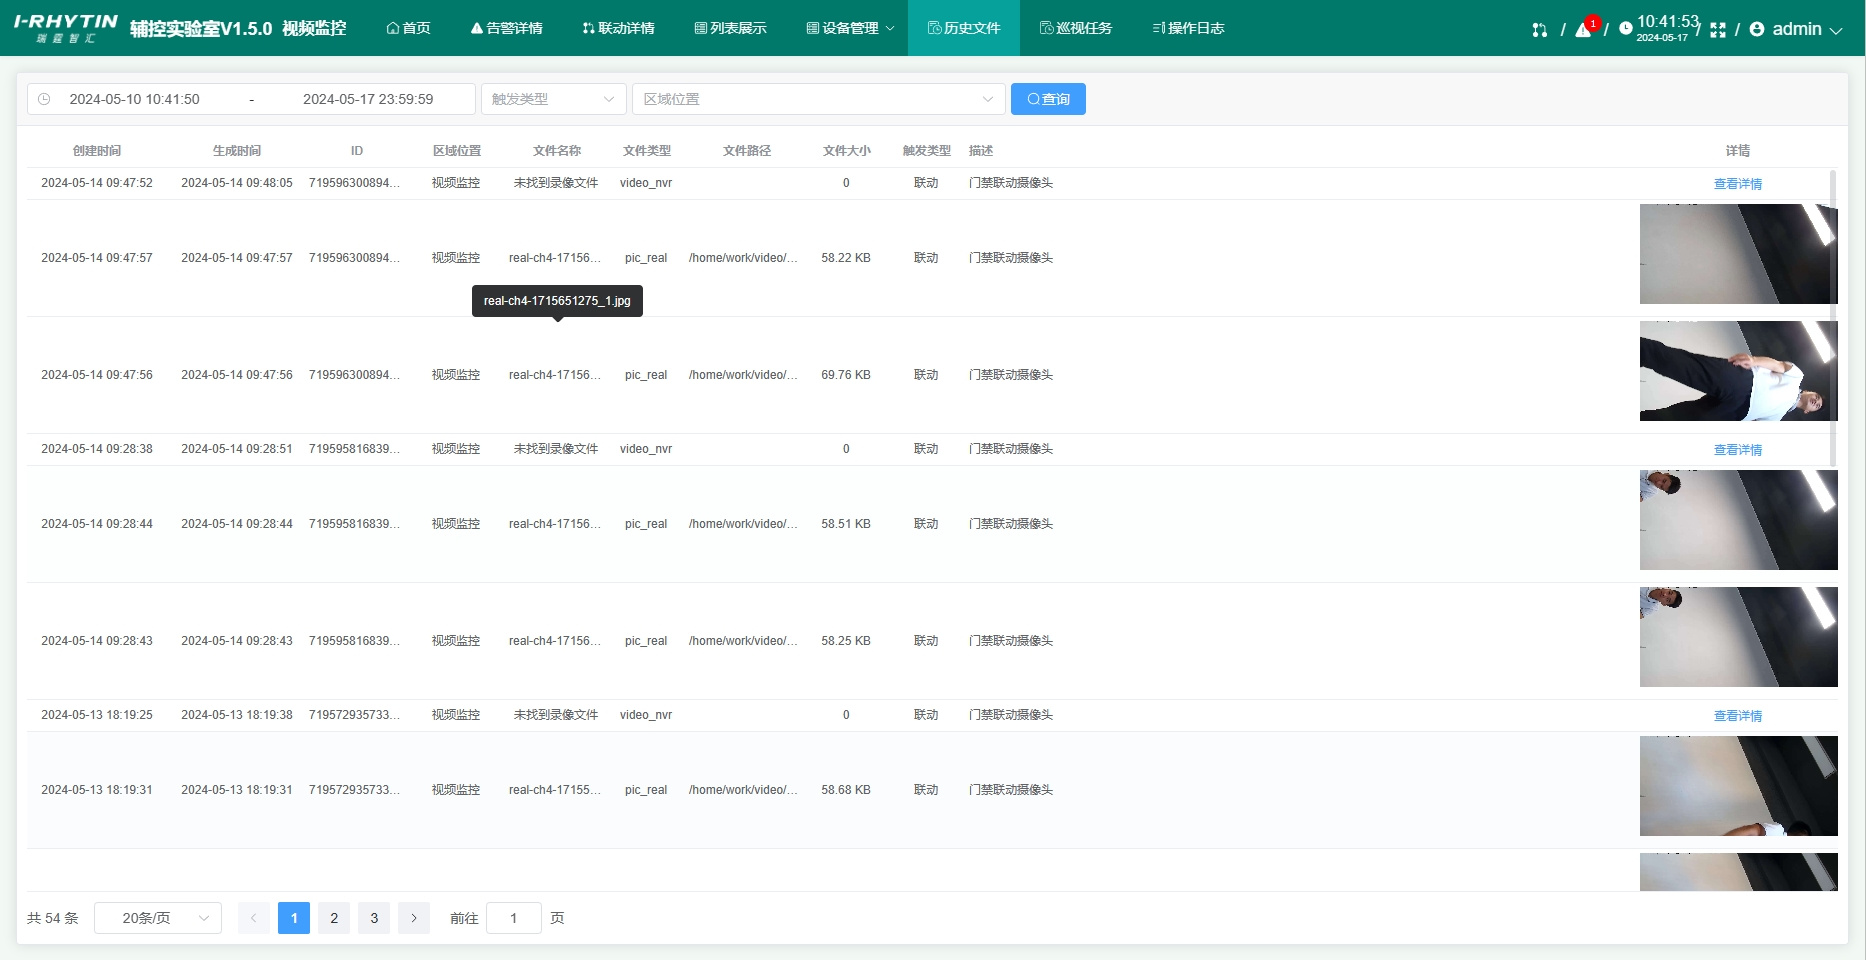Open 查看详情 for row 2024-05-13 18:19:25
Image resolution: width=1866 pixels, height=960 pixels.
[1738, 716]
